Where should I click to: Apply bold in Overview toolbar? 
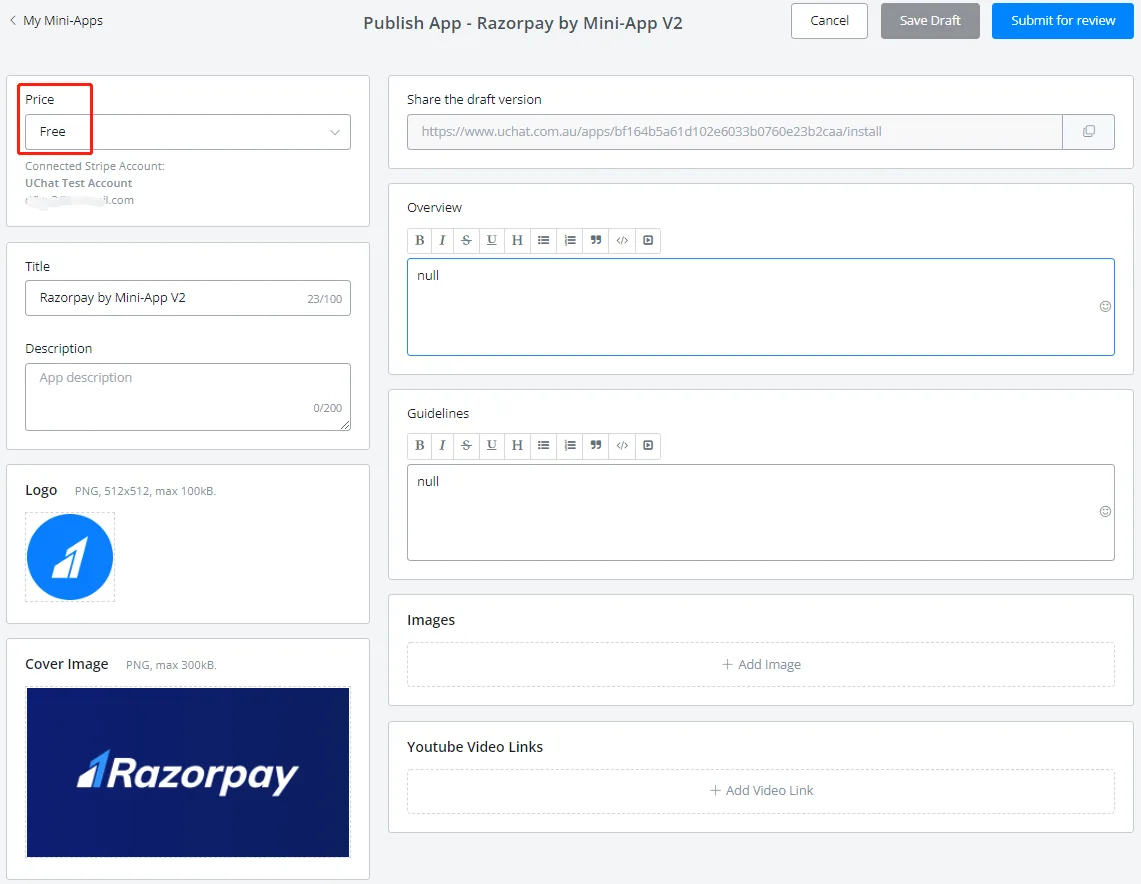(x=419, y=240)
